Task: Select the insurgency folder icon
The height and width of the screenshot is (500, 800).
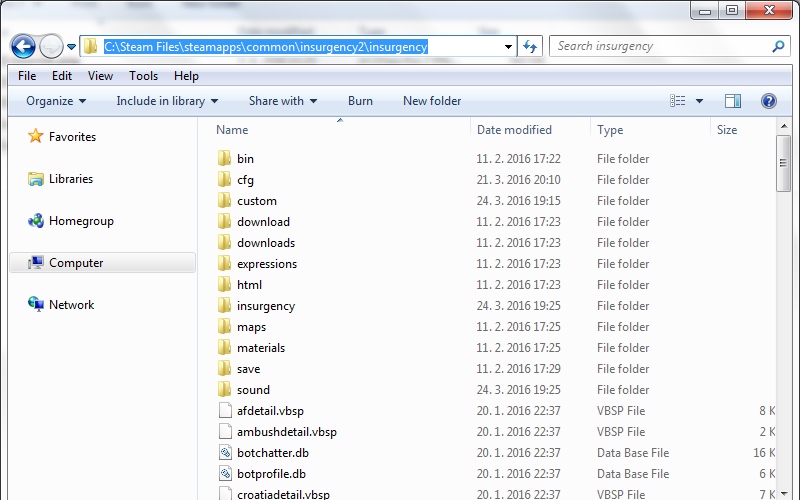Action: 224,305
